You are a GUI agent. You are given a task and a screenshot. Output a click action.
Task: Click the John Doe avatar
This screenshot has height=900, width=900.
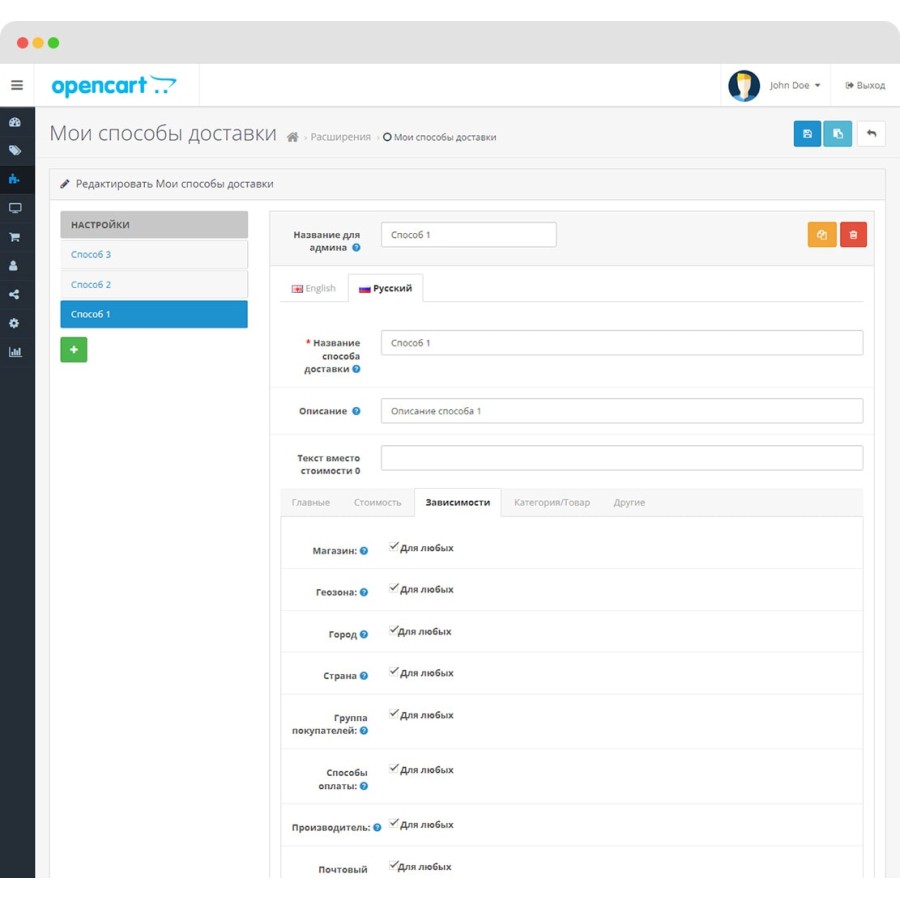tap(744, 86)
